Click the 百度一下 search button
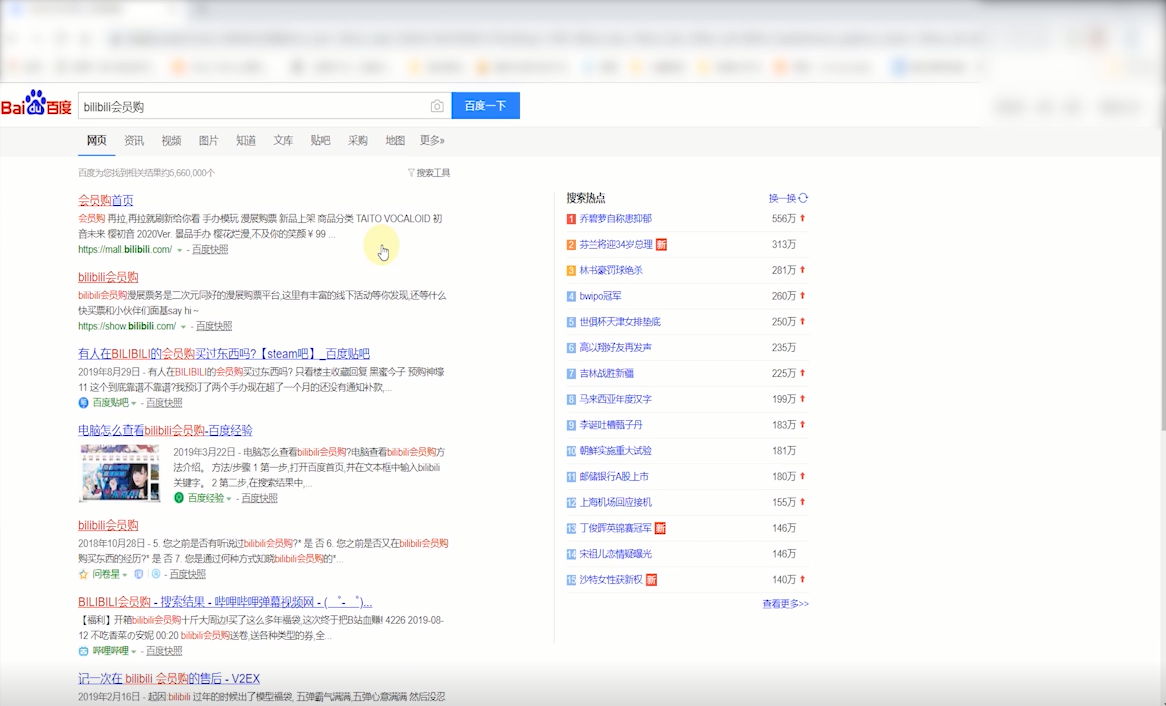The image size is (1166, 706). tap(485, 105)
